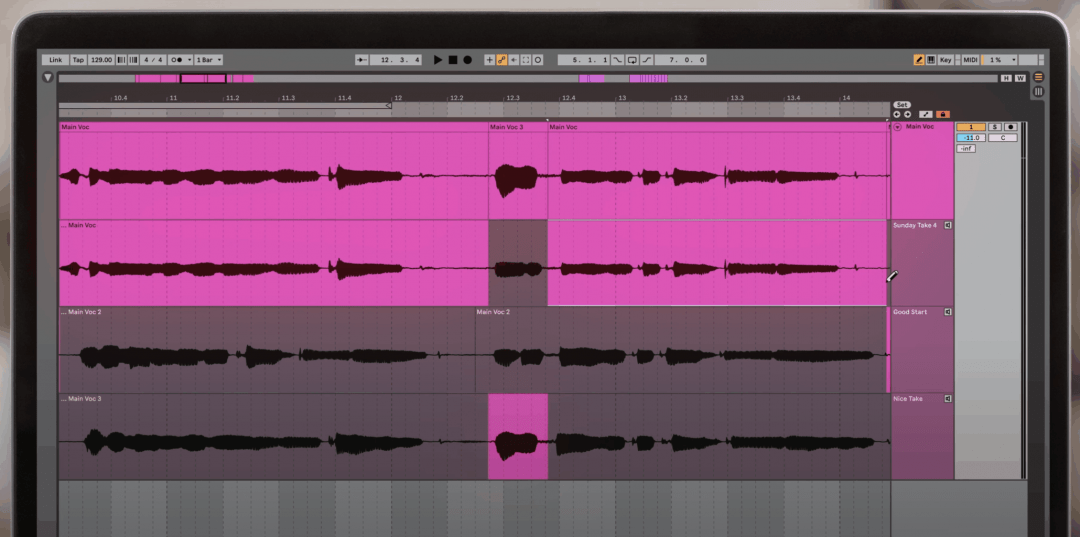Screen dimensions: 1080x537
Task: Jump to the previous locator
Action: pyautogui.click(x=897, y=114)
